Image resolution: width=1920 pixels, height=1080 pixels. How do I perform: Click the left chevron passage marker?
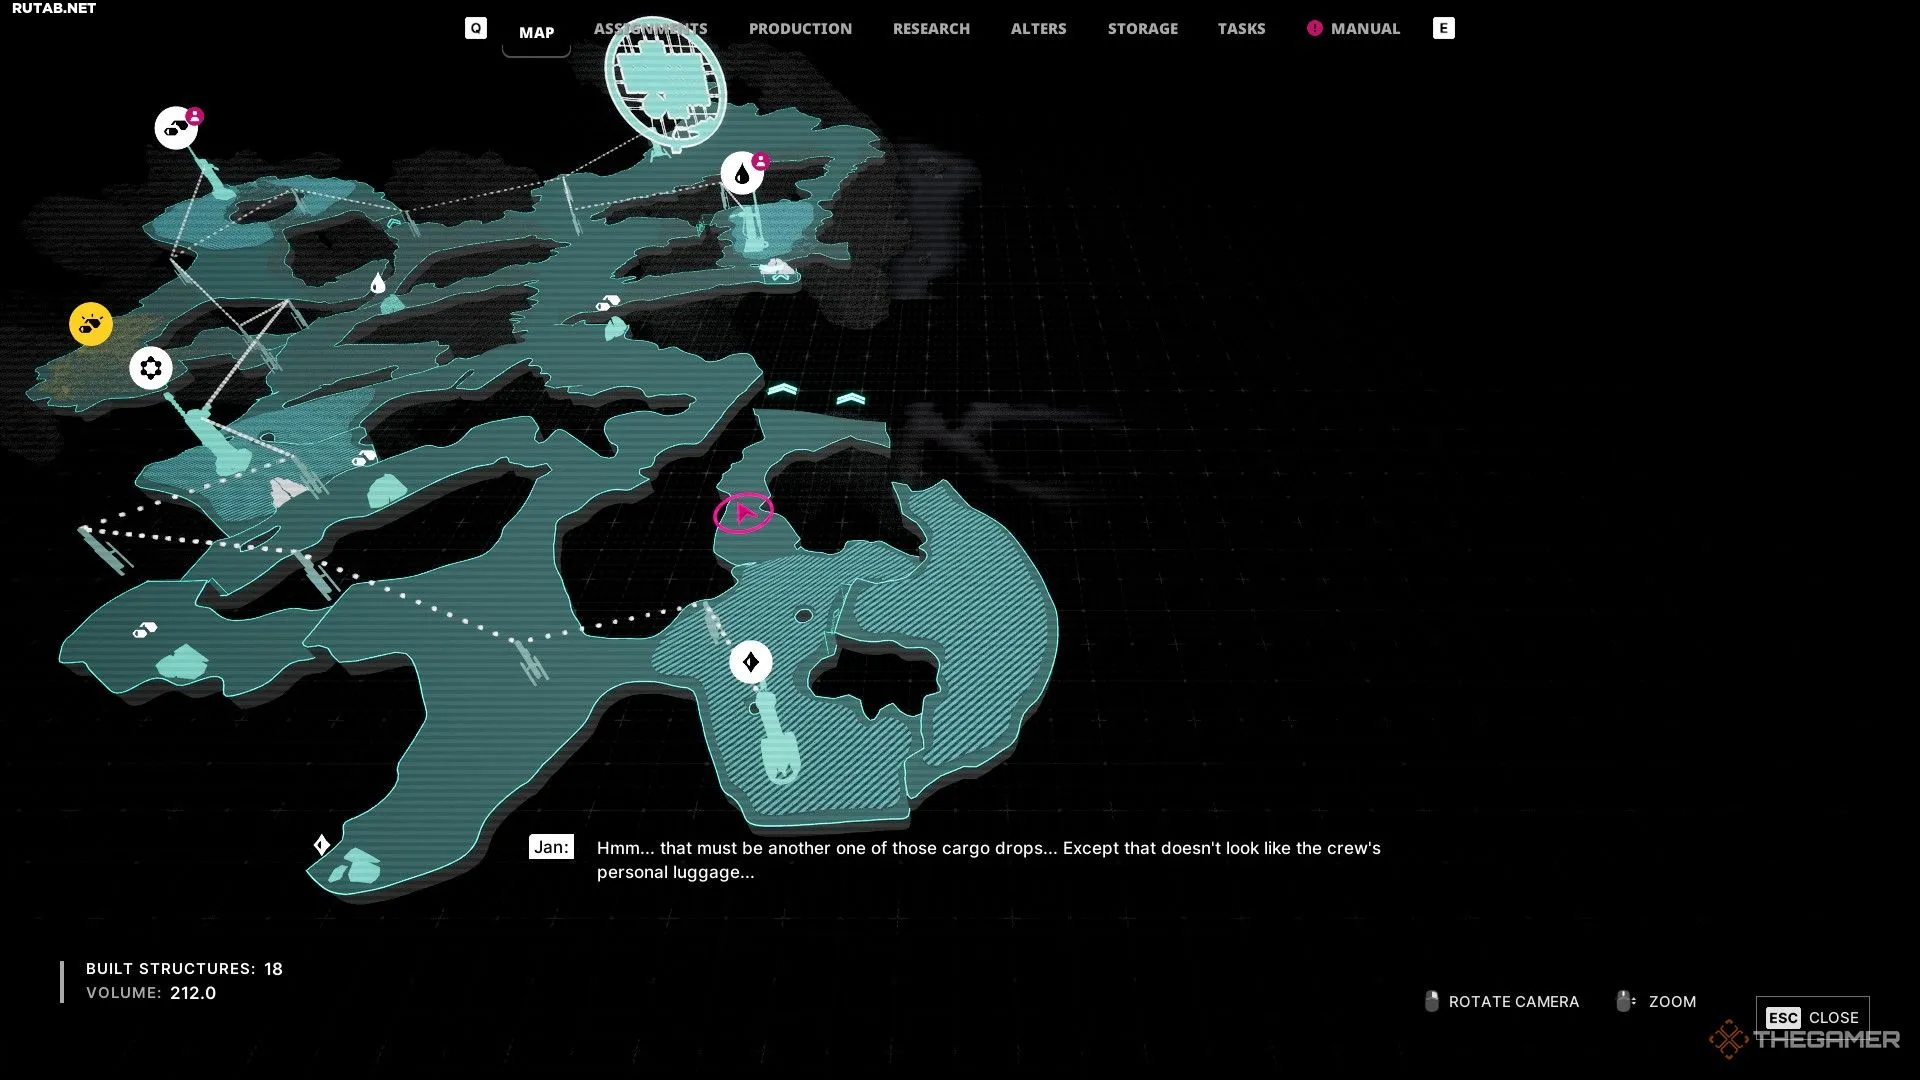(x=782, y=389)
